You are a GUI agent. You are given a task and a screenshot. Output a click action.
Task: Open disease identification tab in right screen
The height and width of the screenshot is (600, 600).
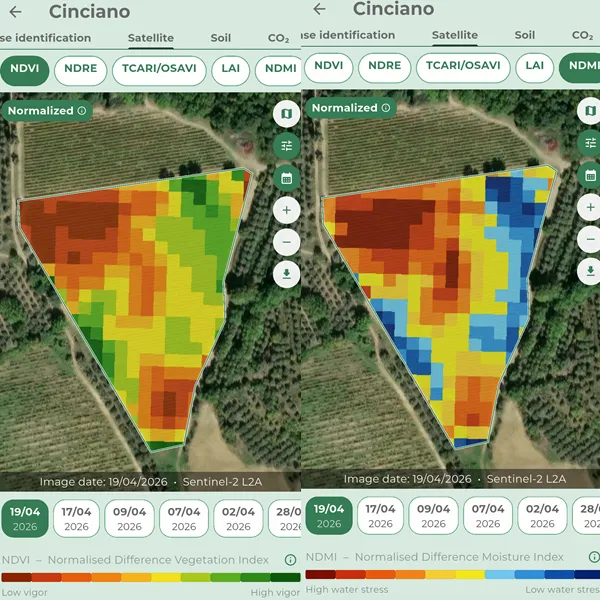(348, 35)
